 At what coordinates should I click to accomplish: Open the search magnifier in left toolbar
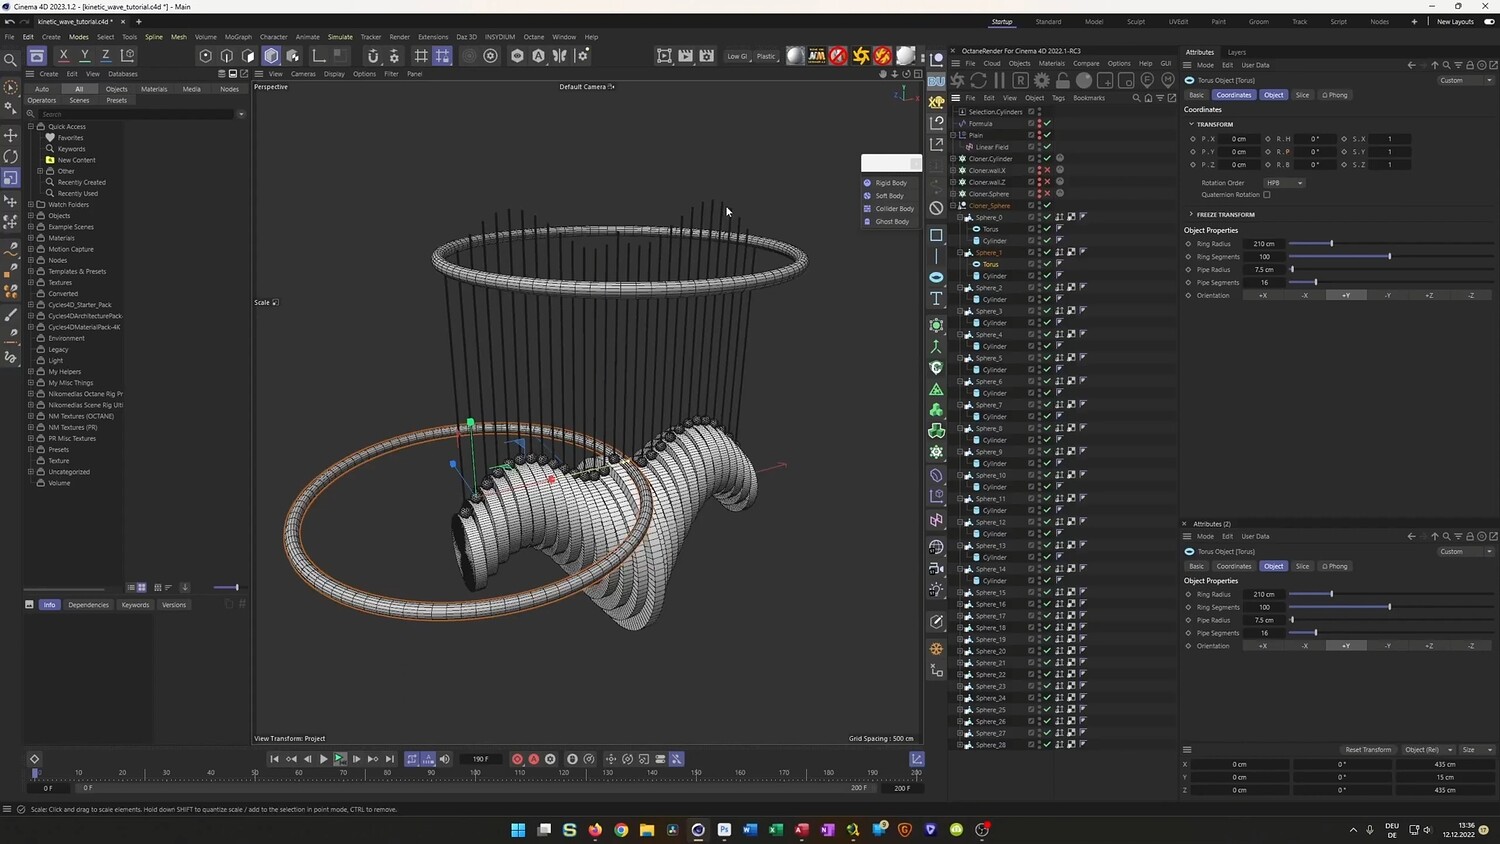(x=11, y=60)
